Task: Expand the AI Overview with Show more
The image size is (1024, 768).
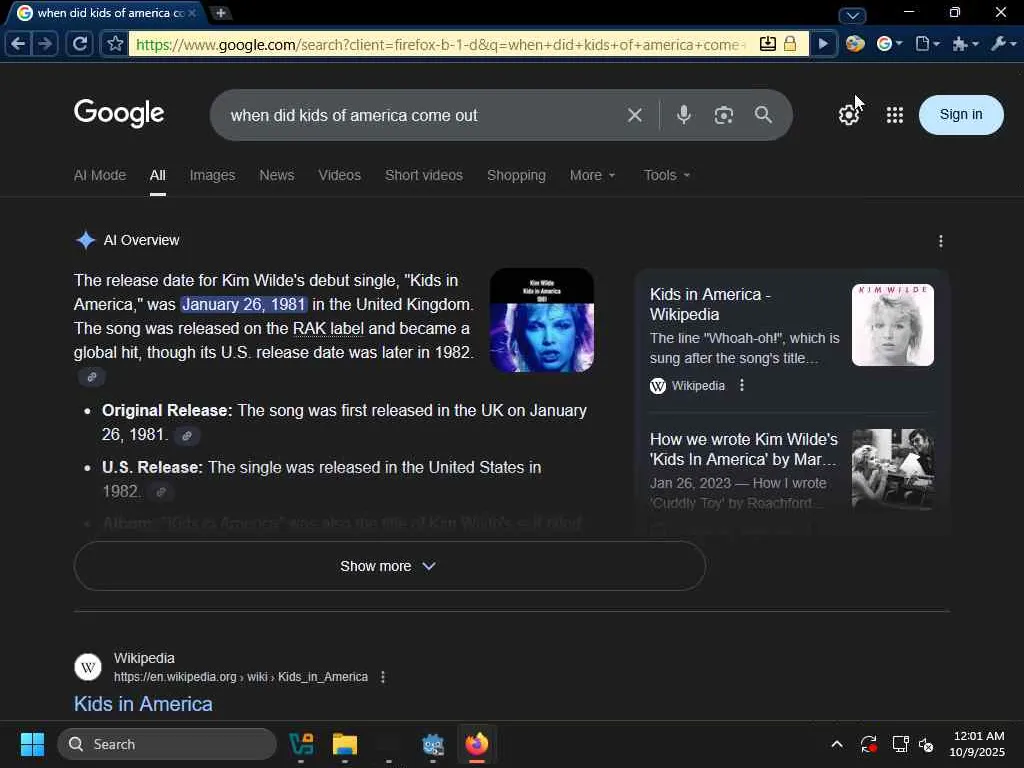Action: click(389, 566)
